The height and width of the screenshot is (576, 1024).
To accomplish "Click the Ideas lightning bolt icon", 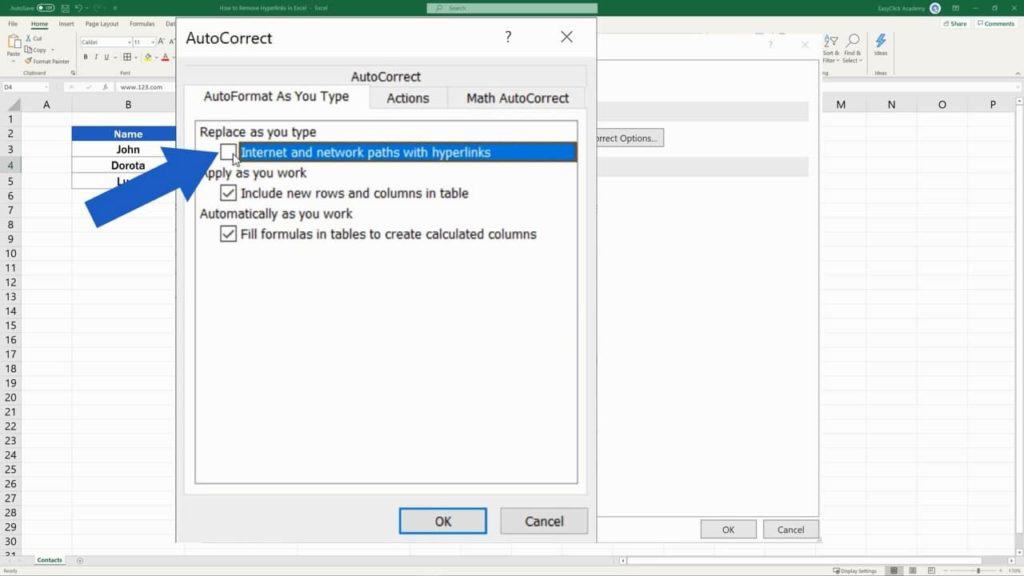I will click(882, 42).
